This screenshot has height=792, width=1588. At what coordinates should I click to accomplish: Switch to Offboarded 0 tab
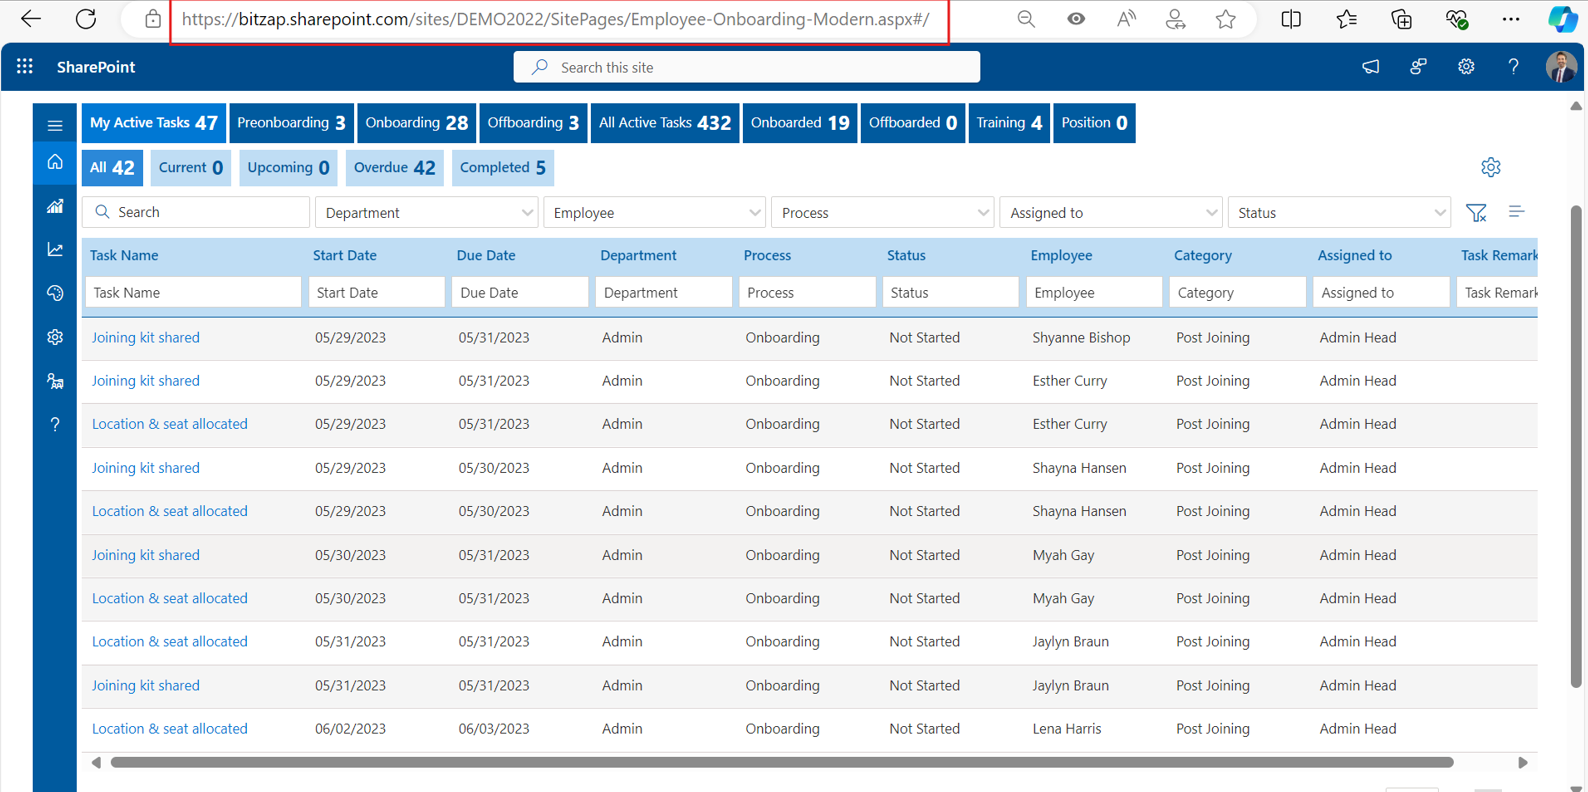(x=913, y=123)
